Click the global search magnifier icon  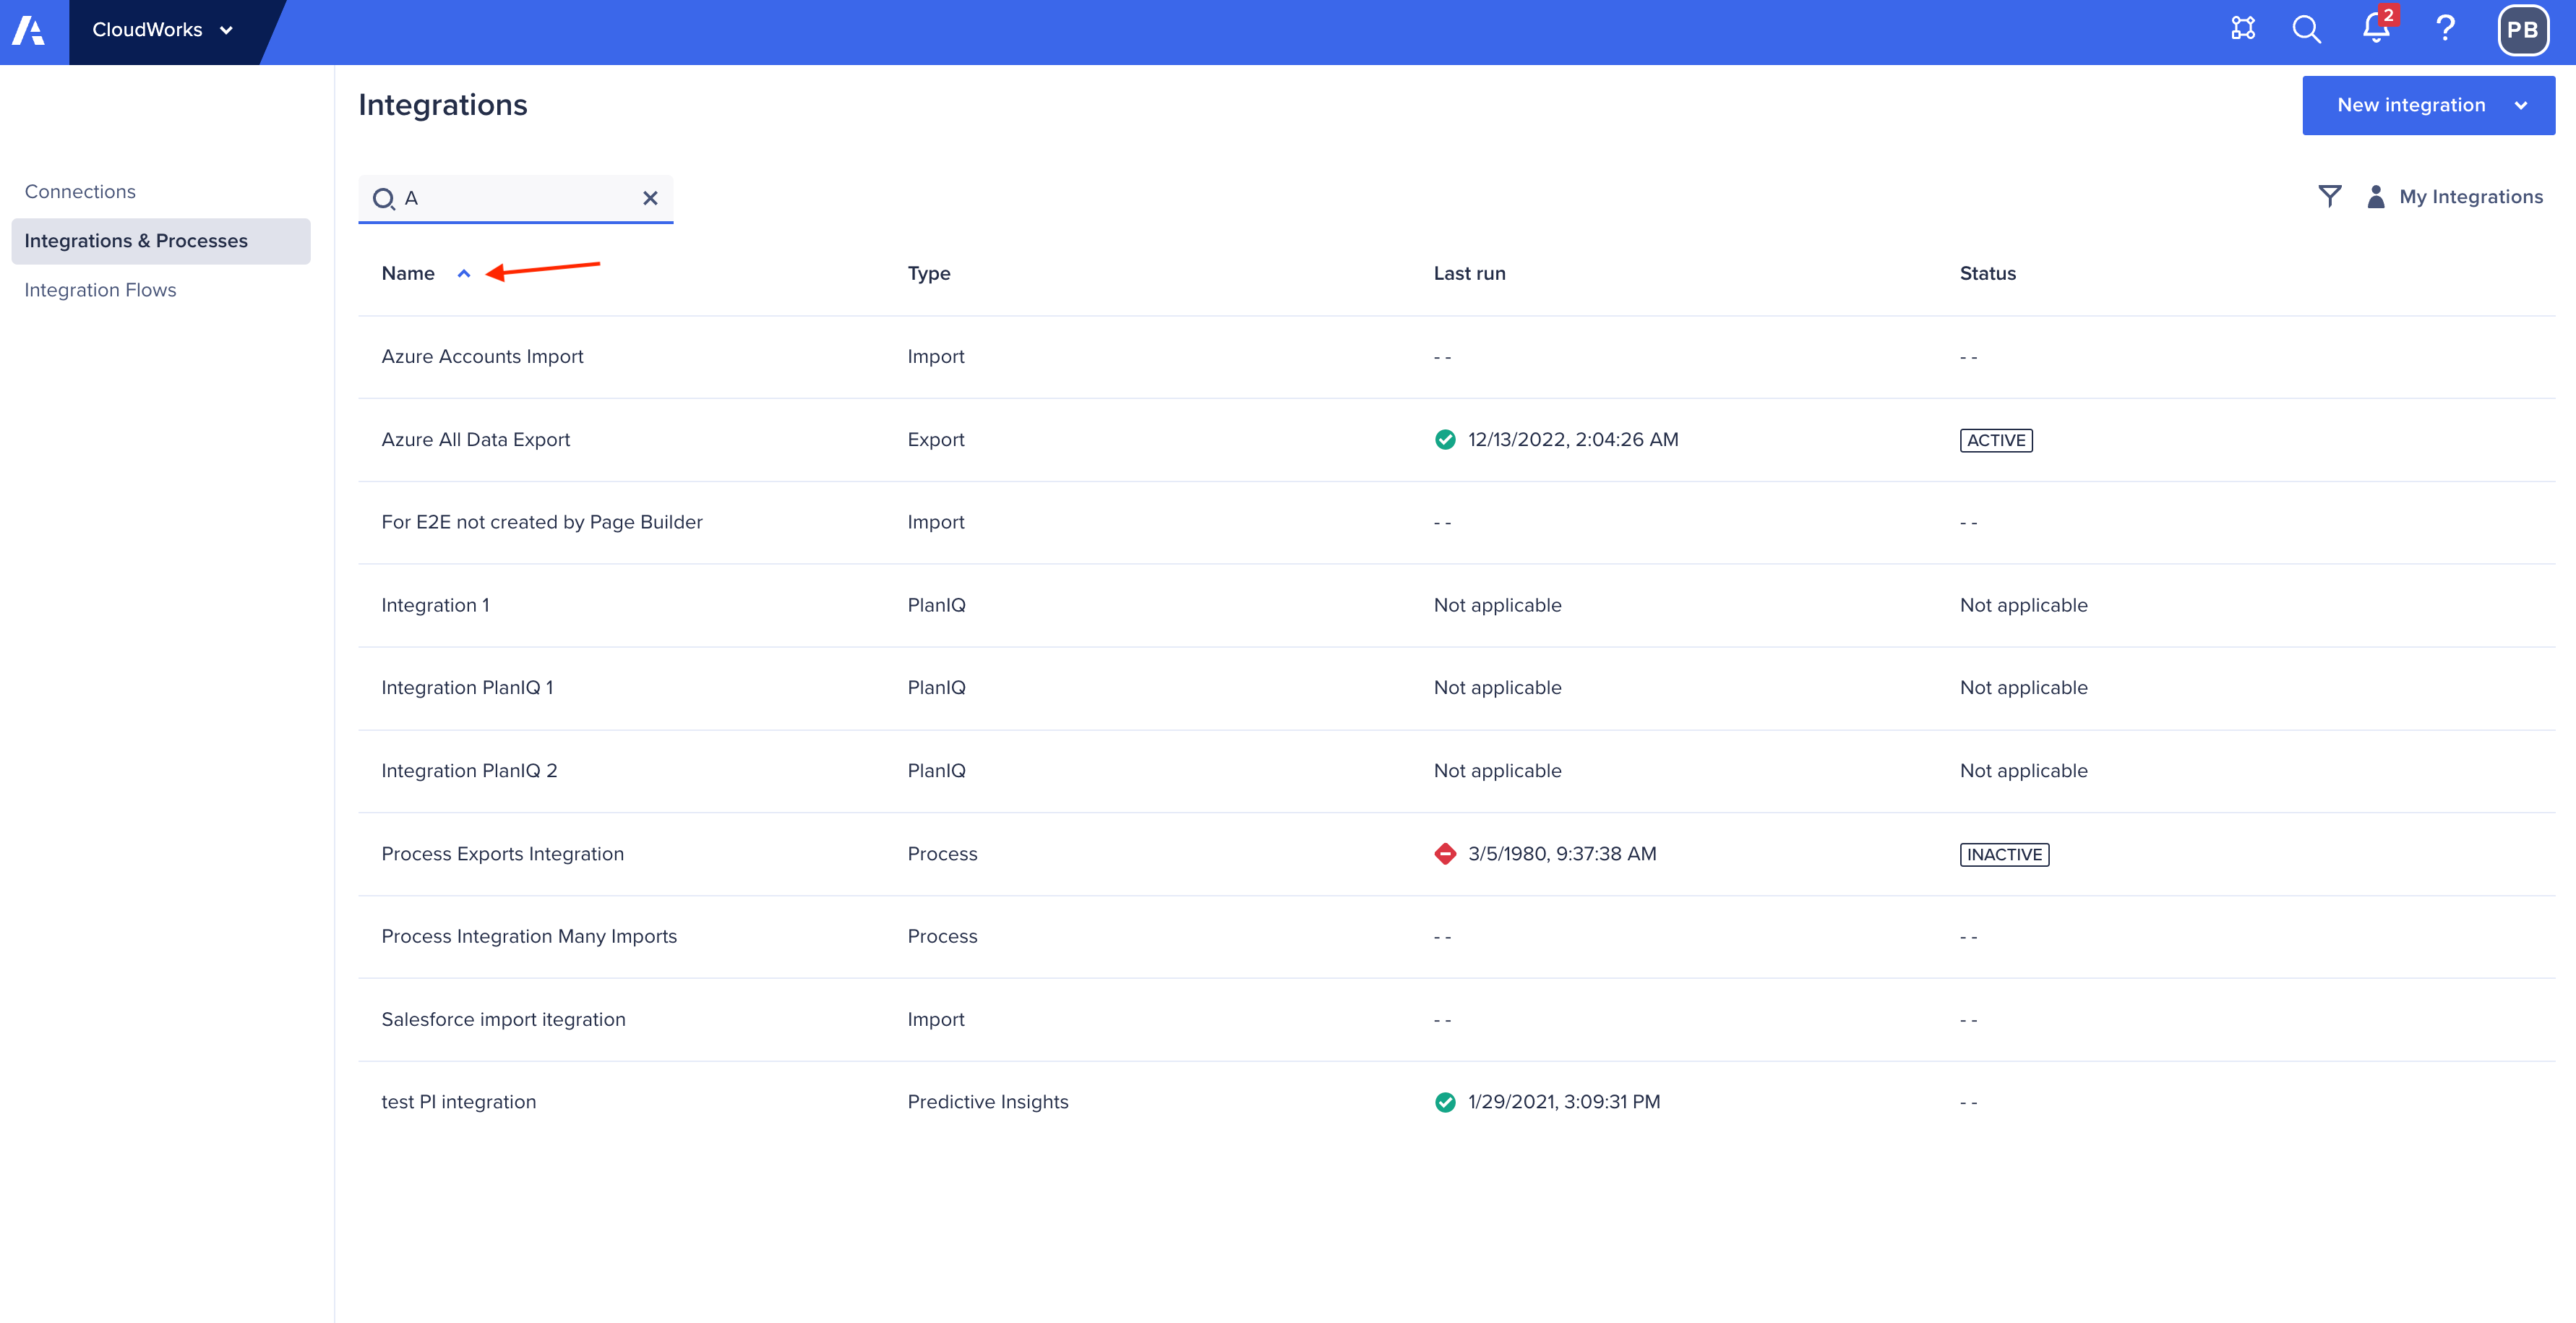[x=2306, y=29]
